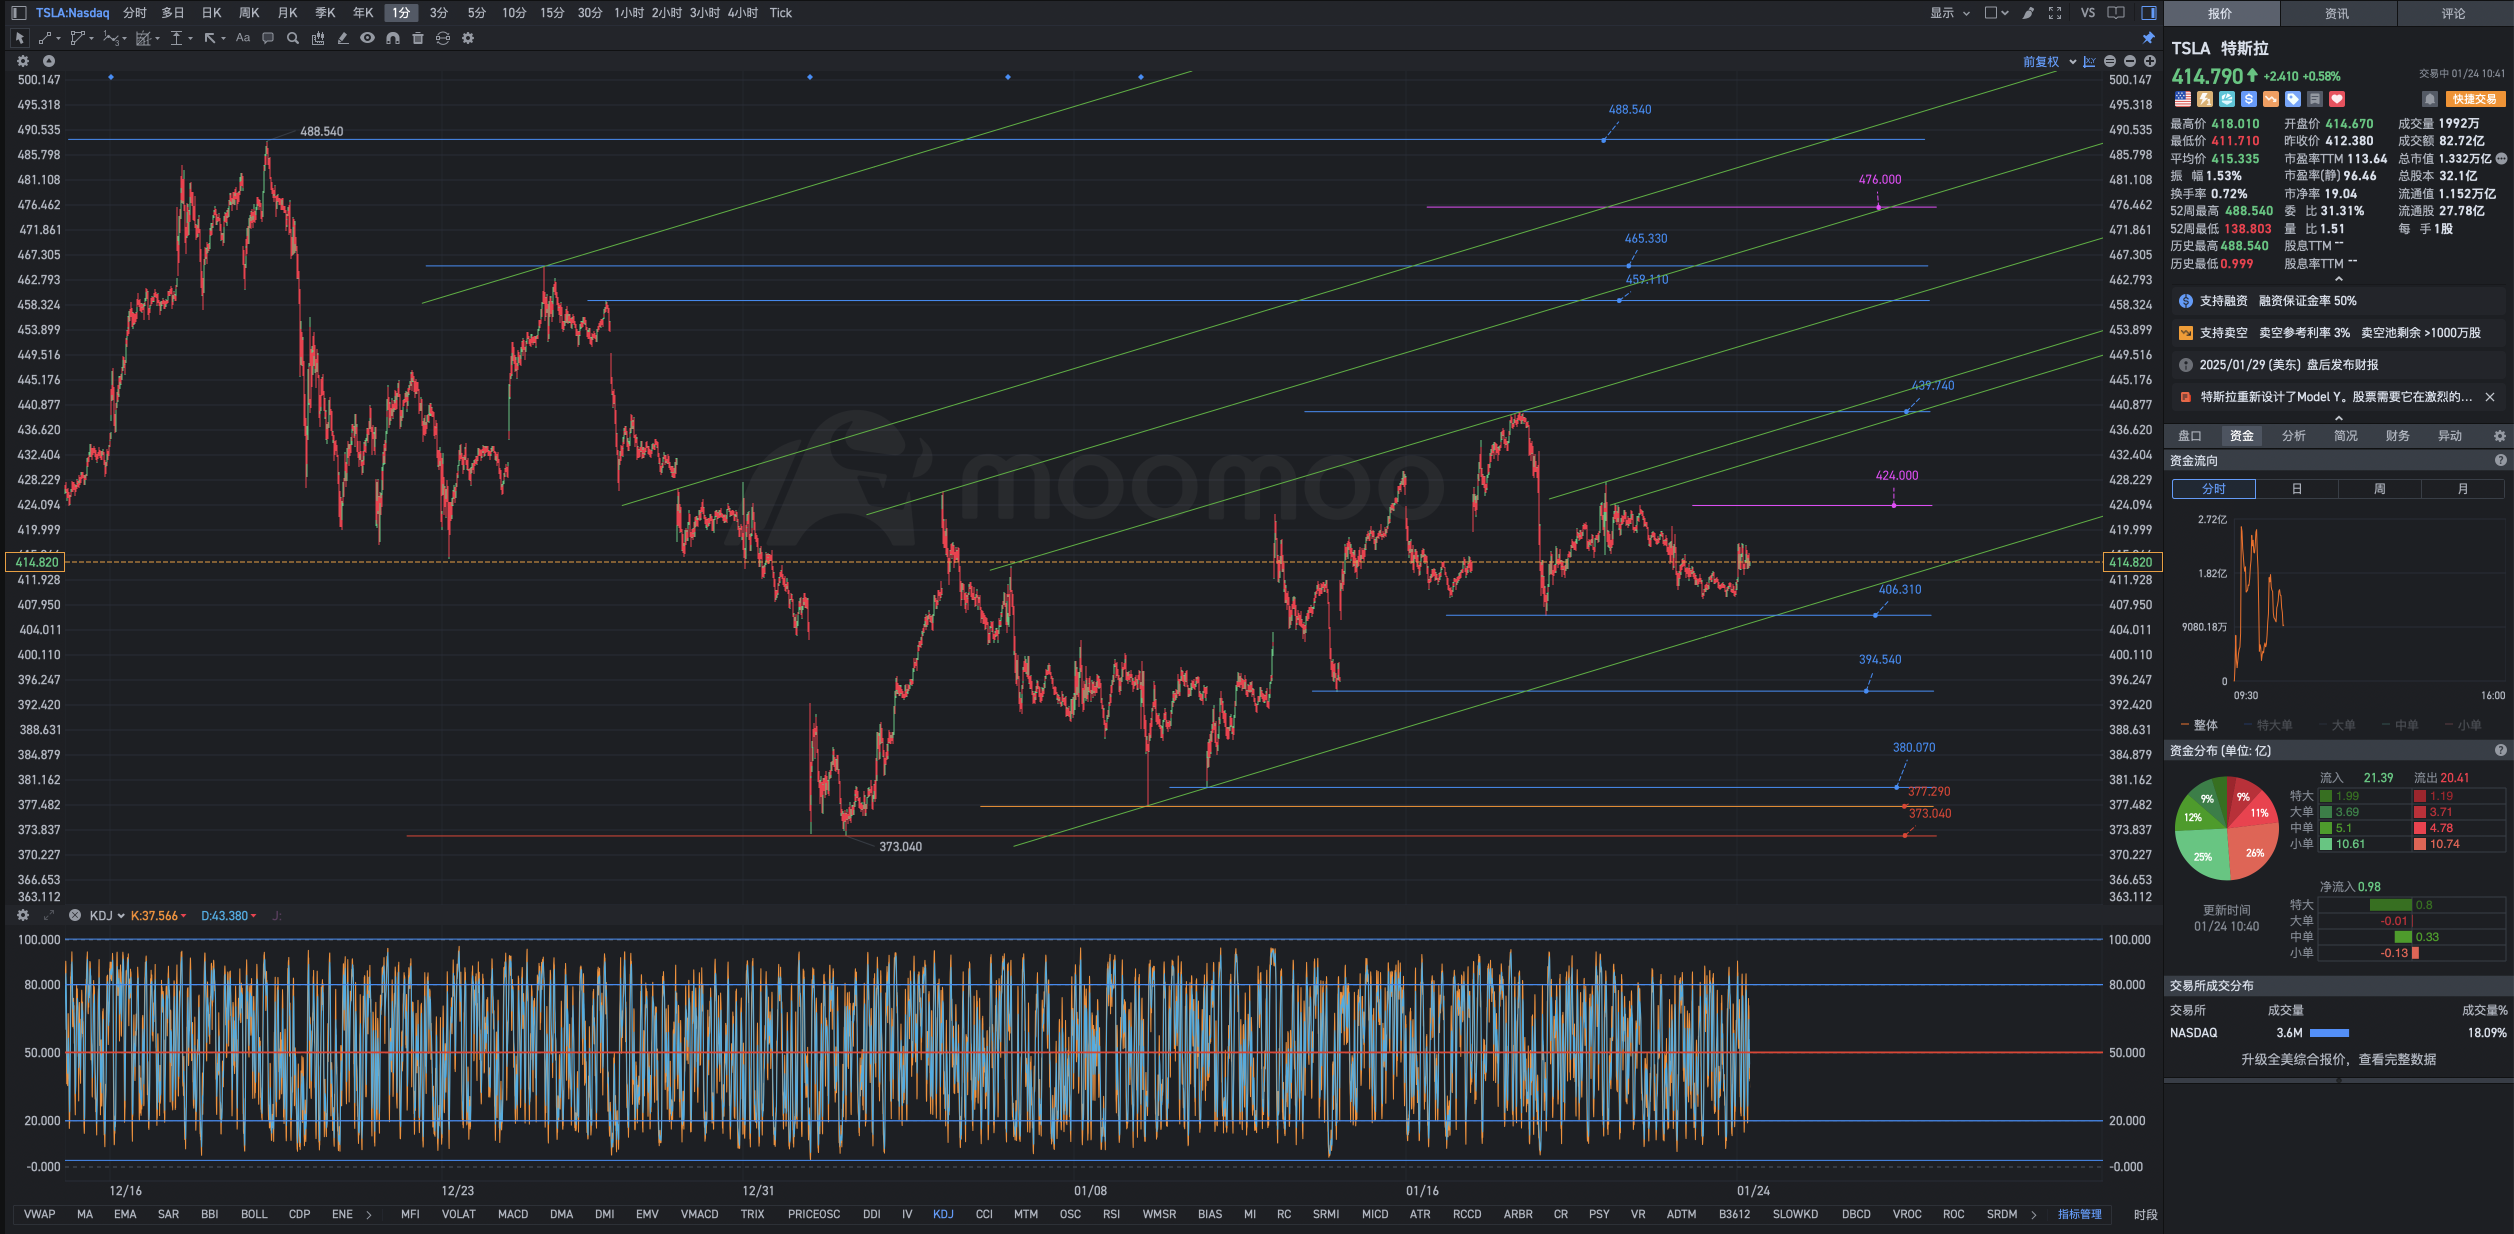Image resolution: width=2514 pixels, height=1234 pixels.
Task: Select the MACD indicator
Action: (x=513, y=1215)
